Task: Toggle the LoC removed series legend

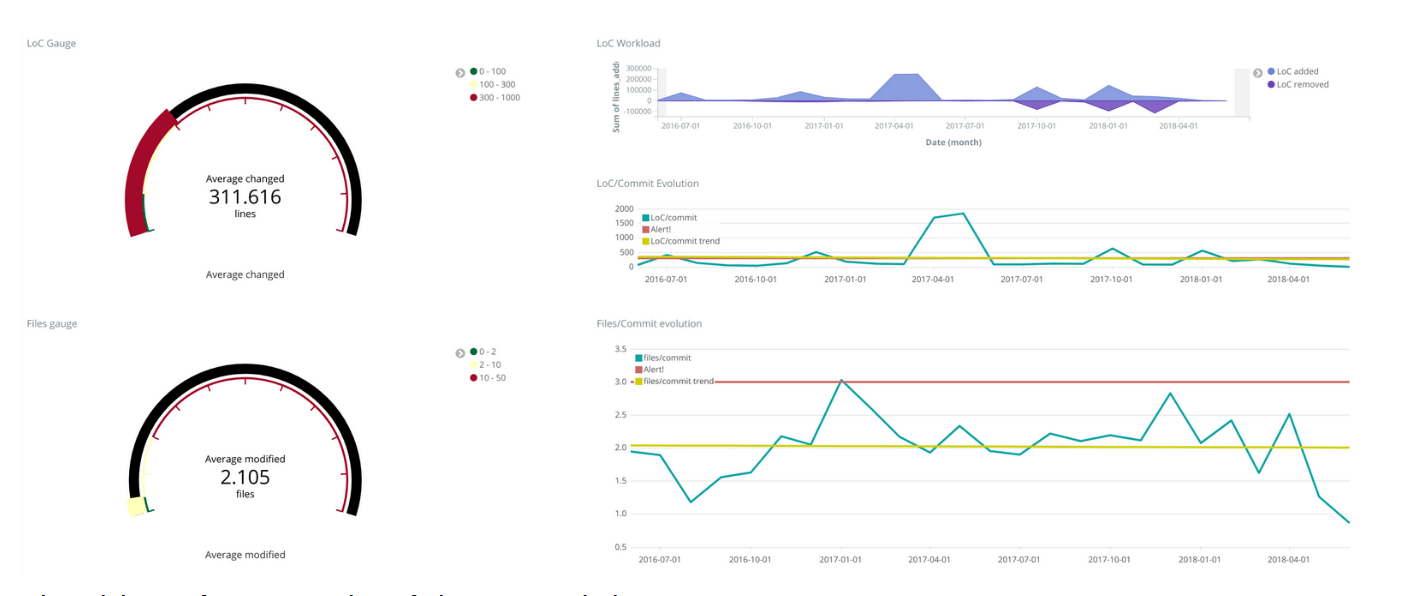Action: (1297, 85)
